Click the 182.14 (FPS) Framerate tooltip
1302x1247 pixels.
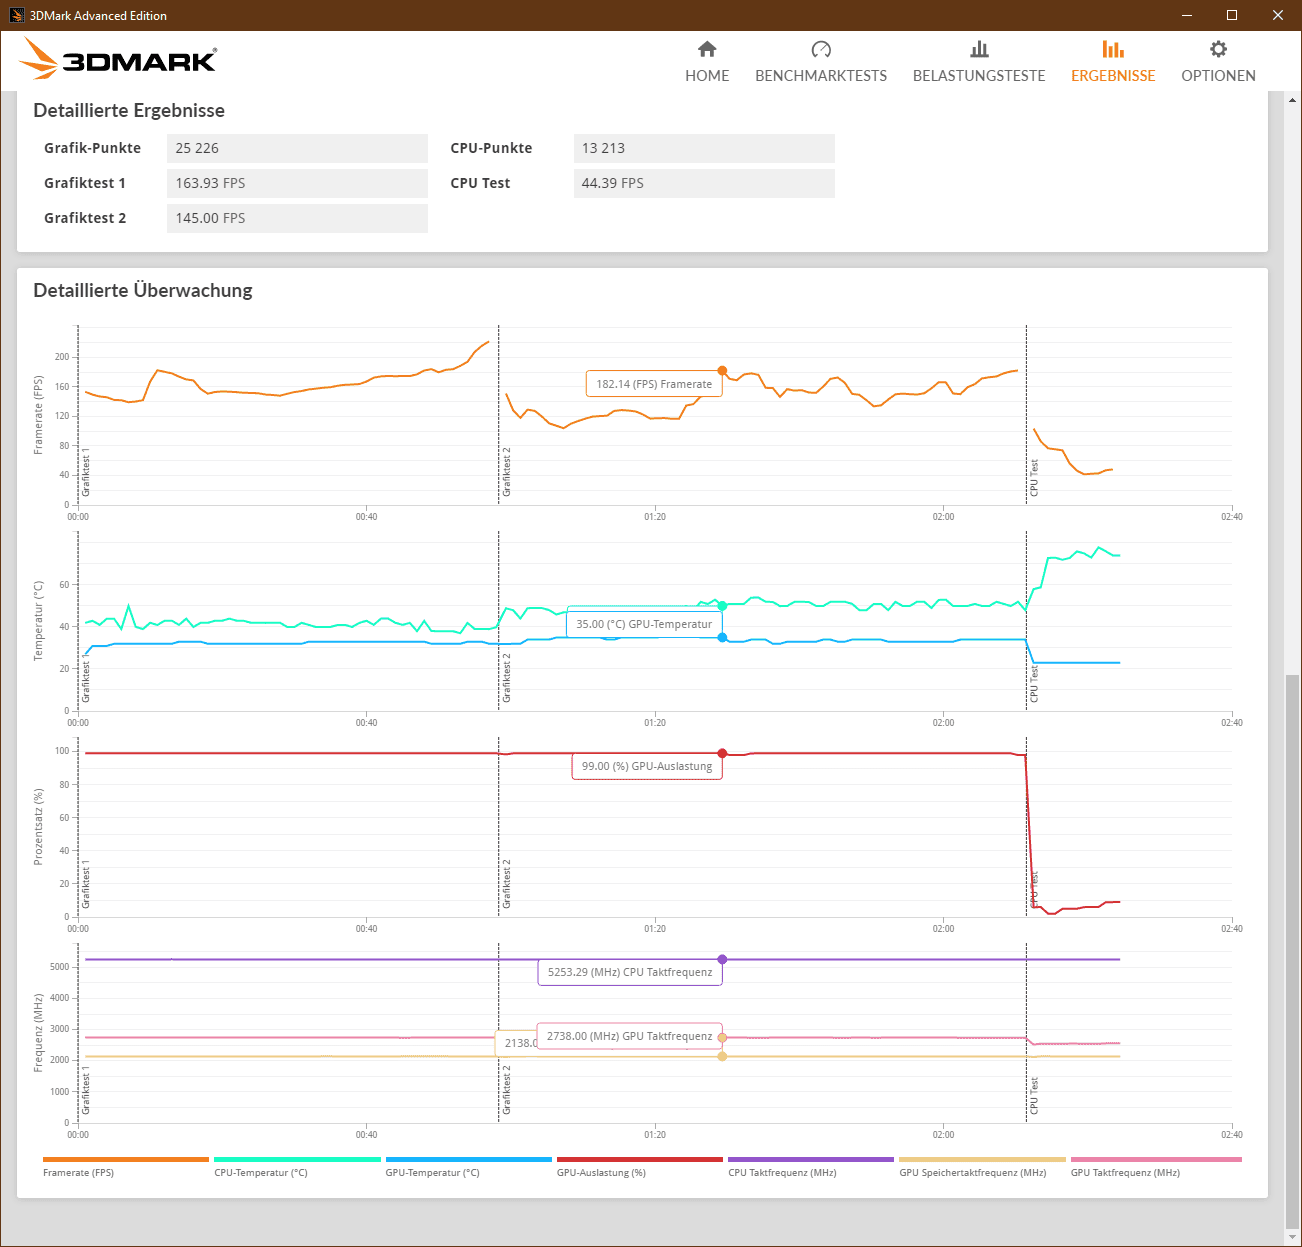point(654,384)
